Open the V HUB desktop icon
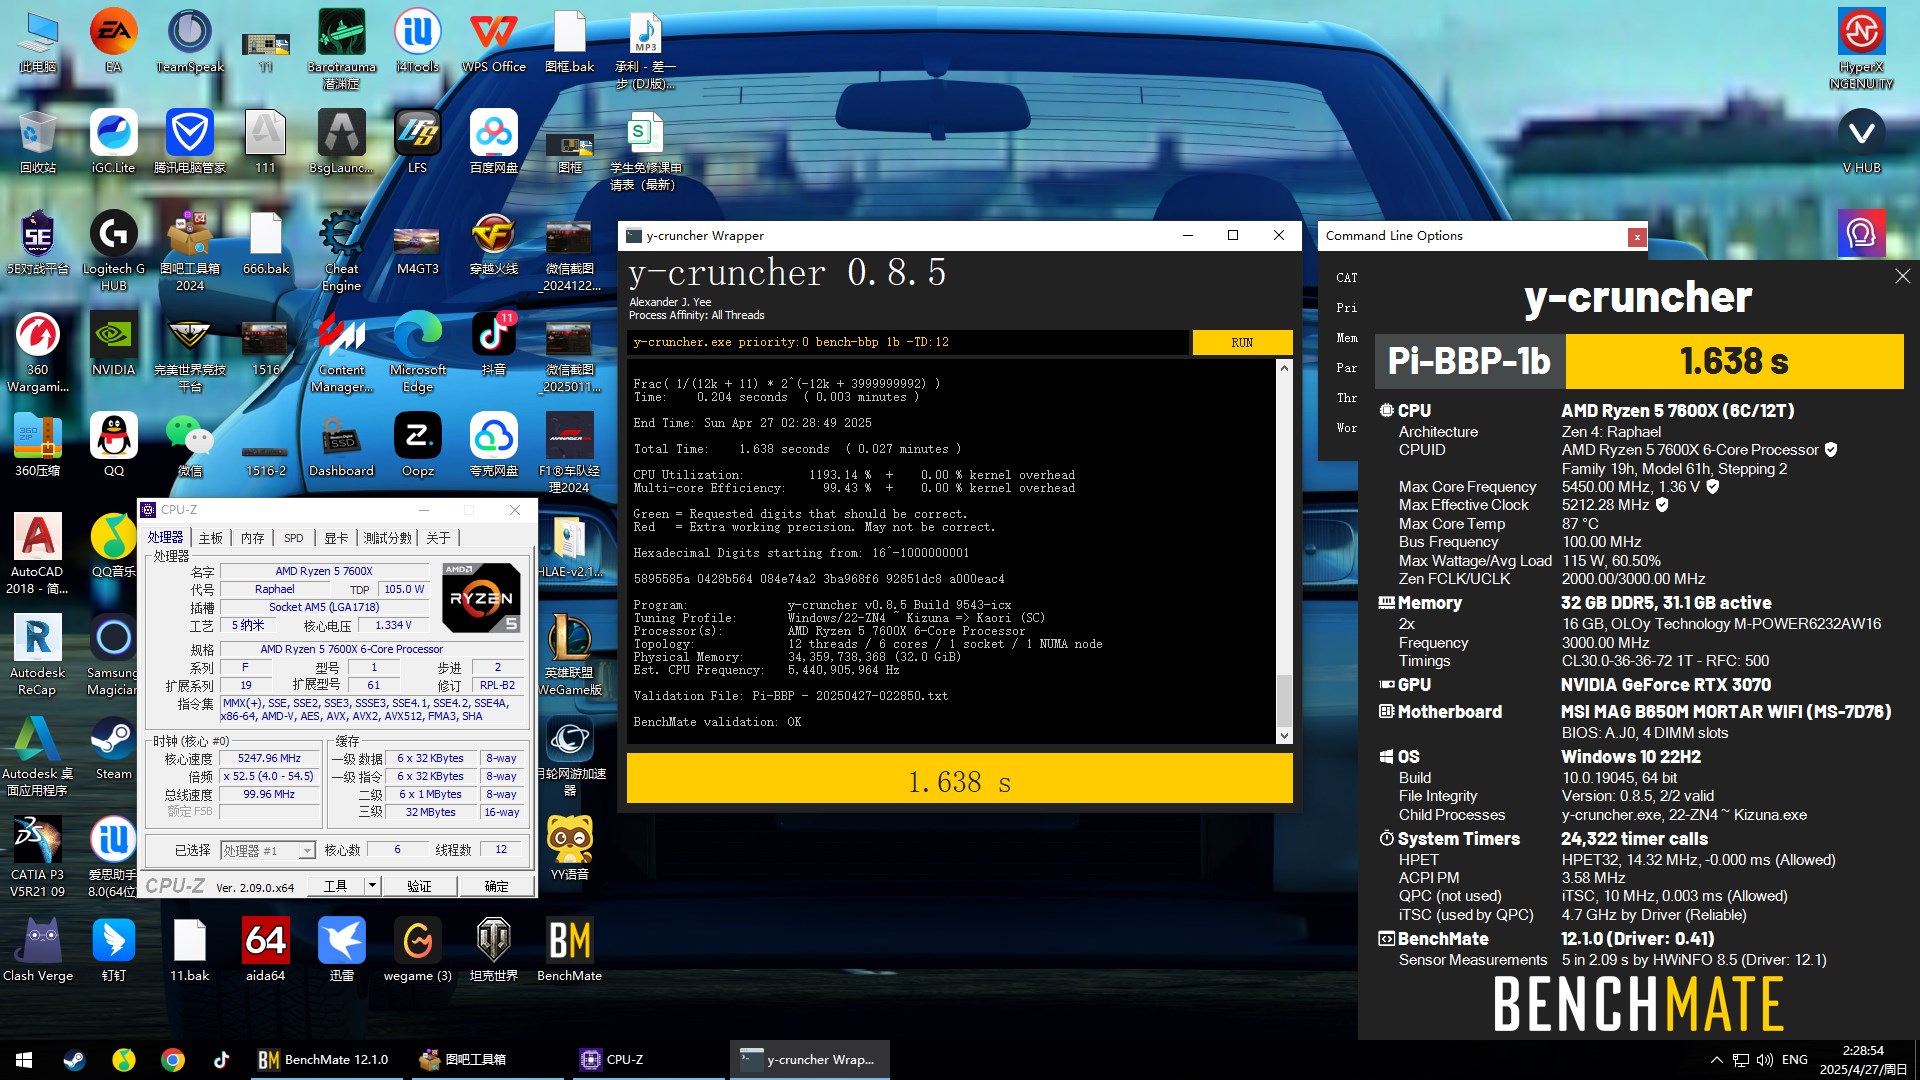The width and height of the screenshot is (1920, 1080). 1861,142
